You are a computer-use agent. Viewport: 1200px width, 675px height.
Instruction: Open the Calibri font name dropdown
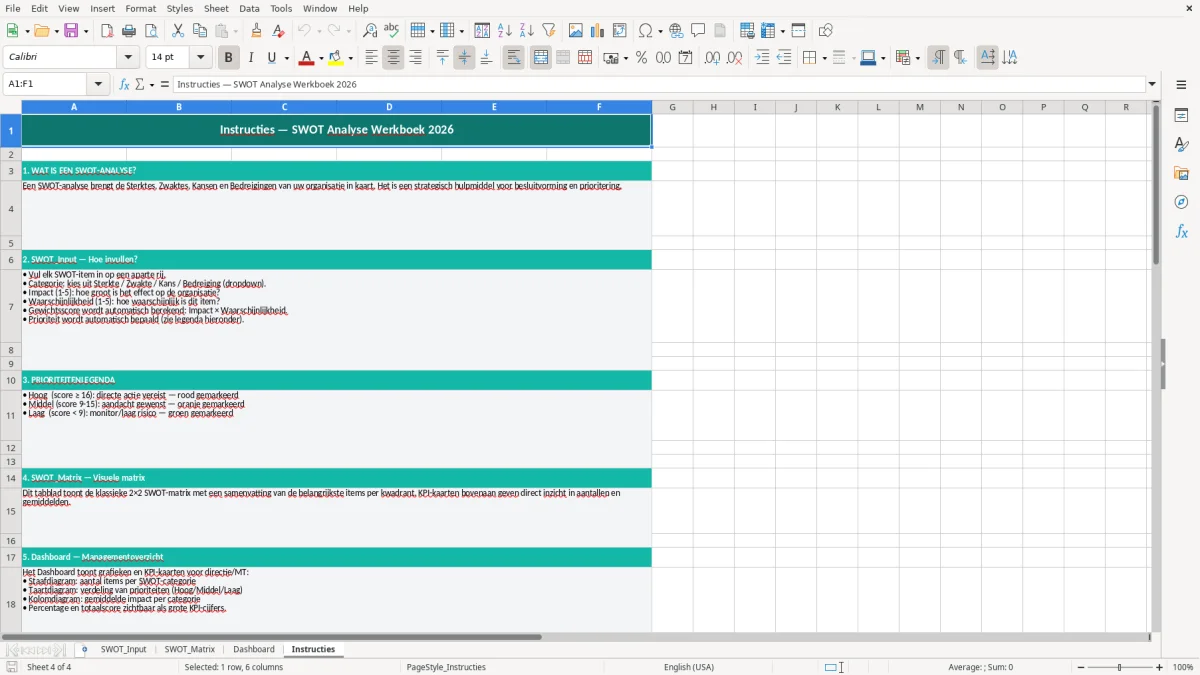click(x=127, y=58)
